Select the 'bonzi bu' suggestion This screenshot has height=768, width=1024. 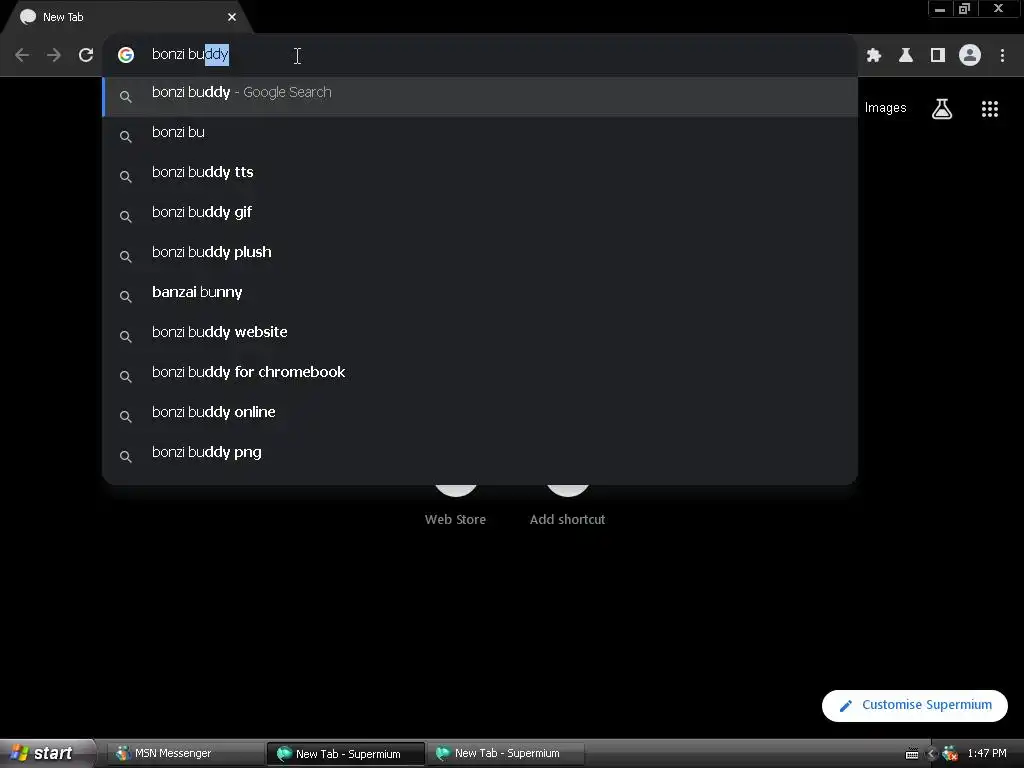(x=480, y=136)
